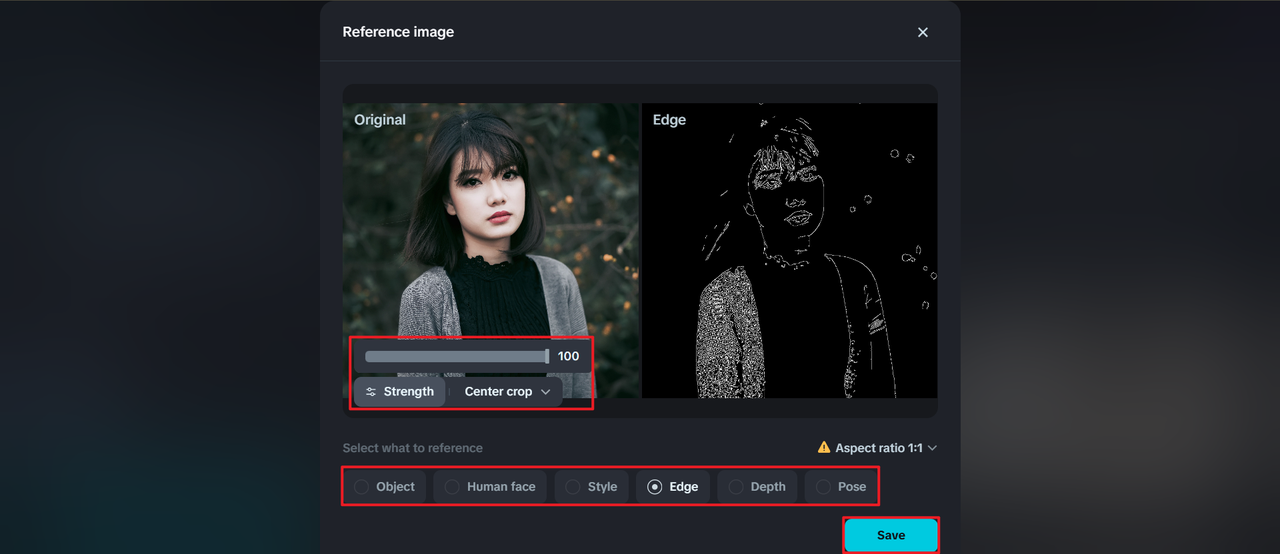Click the Save button
This screenshot has width=1280, height=554.
[x=891, y=535]
